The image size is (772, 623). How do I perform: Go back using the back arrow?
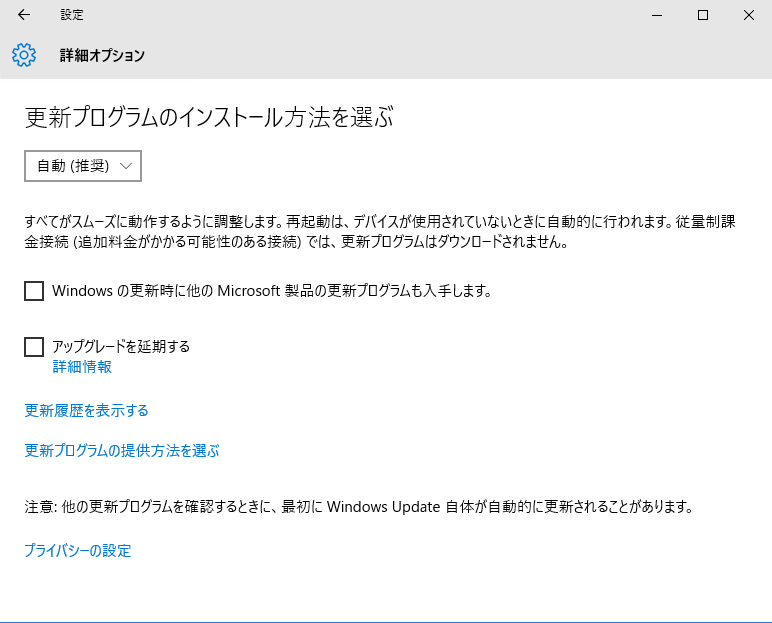24,15
